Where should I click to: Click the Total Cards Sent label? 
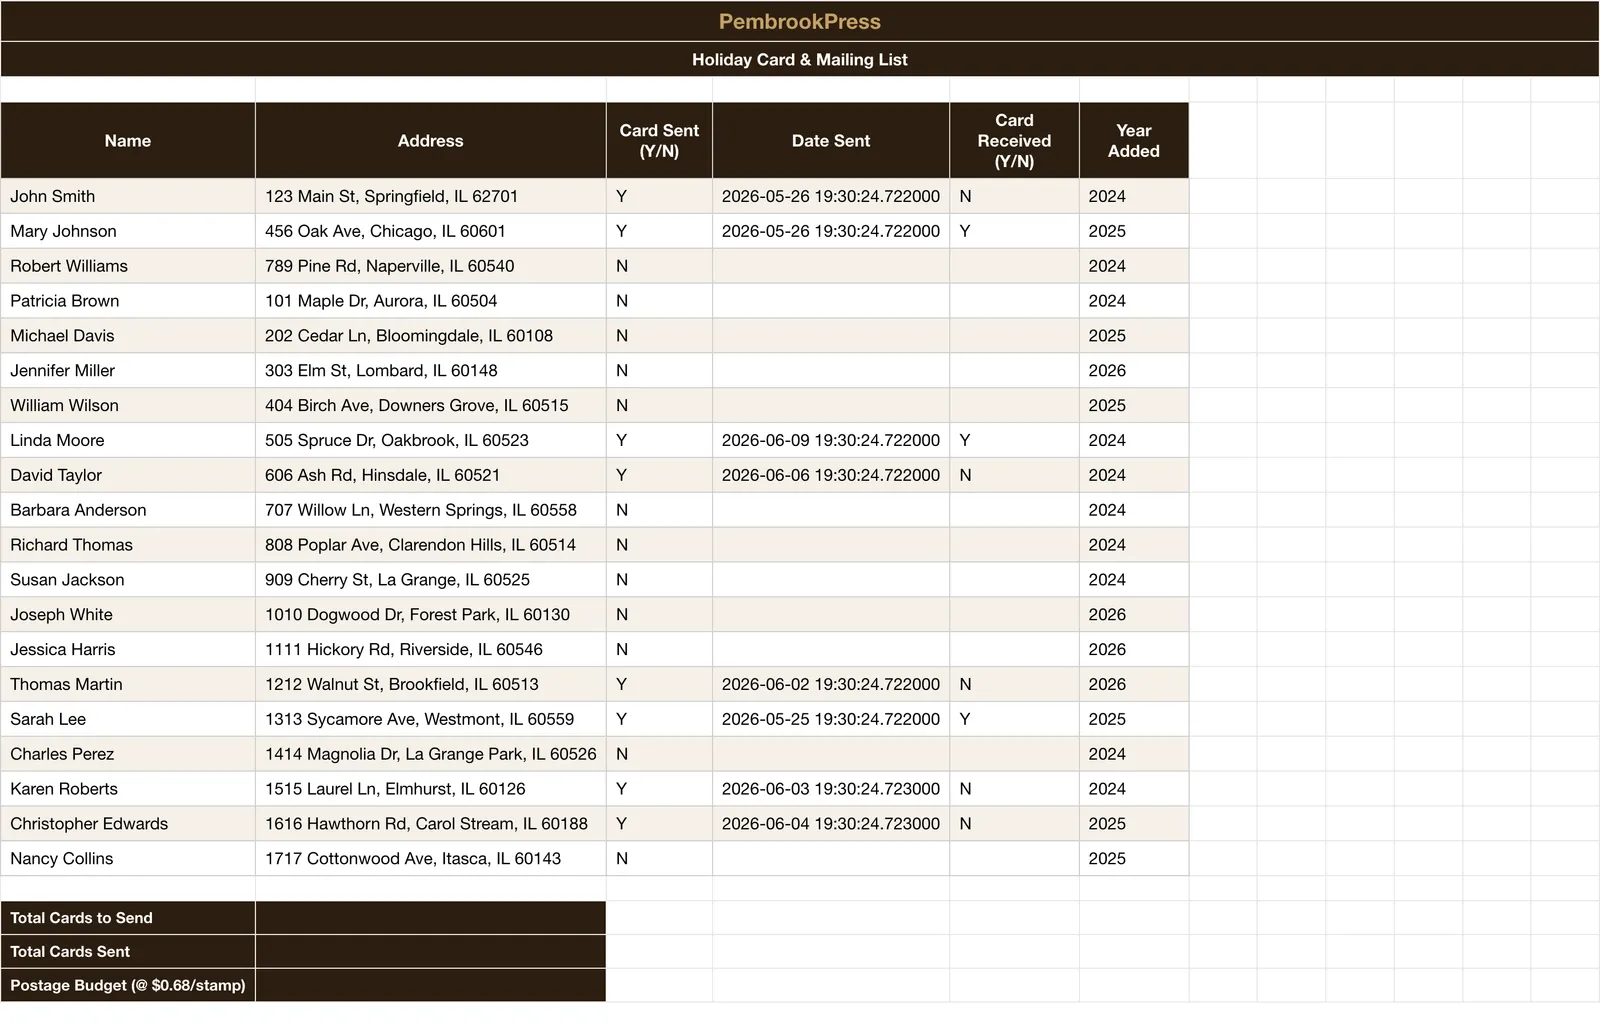pos(128,952)
